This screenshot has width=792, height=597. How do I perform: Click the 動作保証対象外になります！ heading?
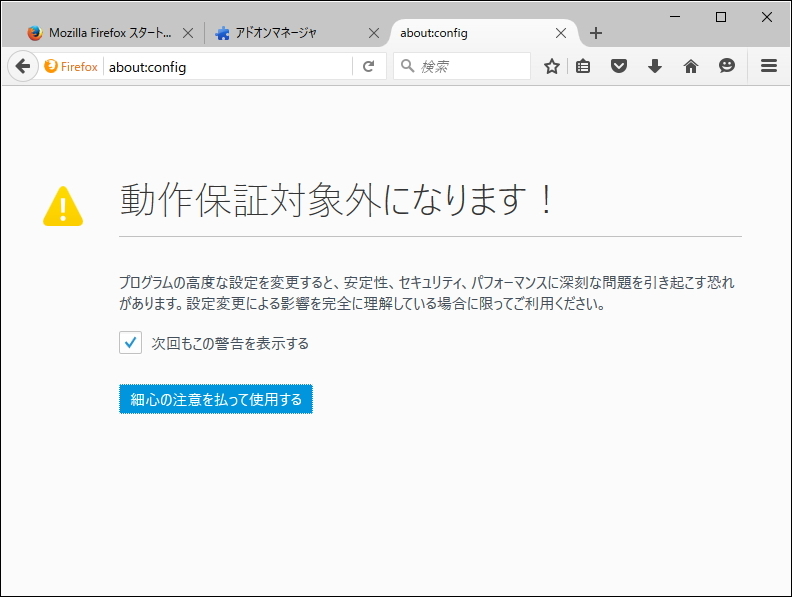point(337,200)
